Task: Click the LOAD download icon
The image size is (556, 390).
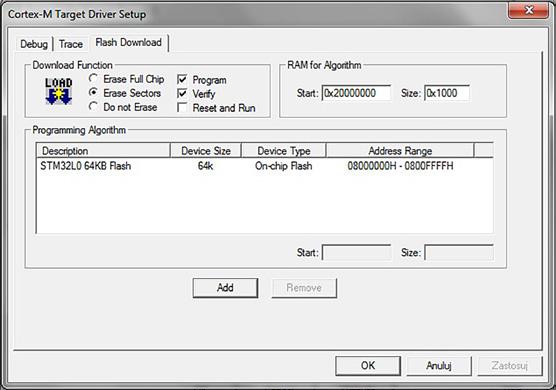Action: [59, 91]
